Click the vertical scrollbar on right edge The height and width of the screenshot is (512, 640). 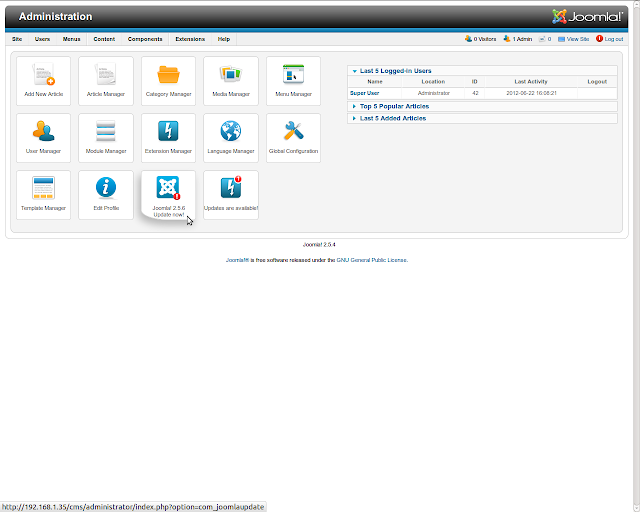coord(637,256)
